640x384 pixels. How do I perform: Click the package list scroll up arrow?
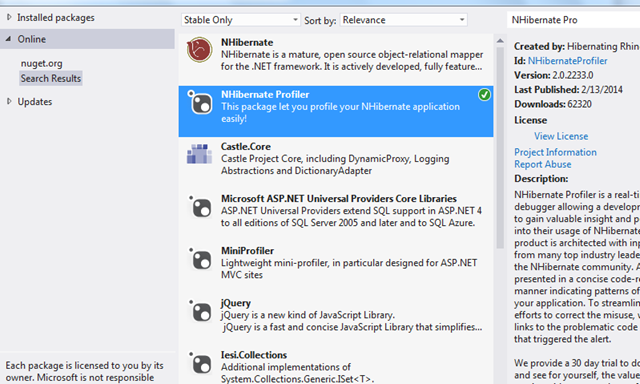pos(500,41)
